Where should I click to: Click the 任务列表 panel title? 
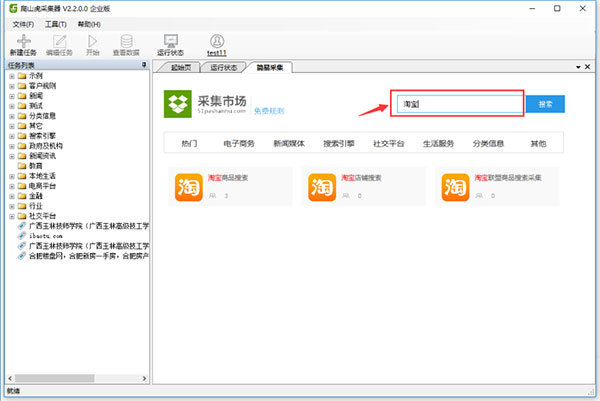(x=21, y=65)
